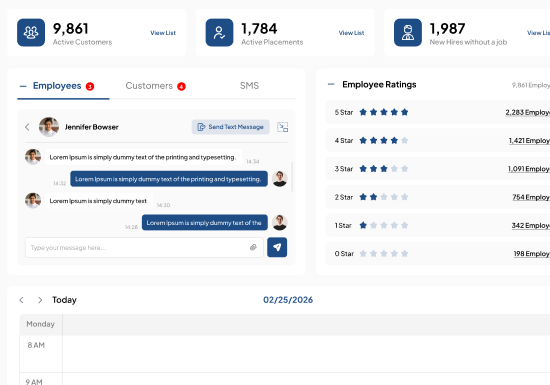
Task: Click own avatar beside 14:28 message
Action: 280,222
